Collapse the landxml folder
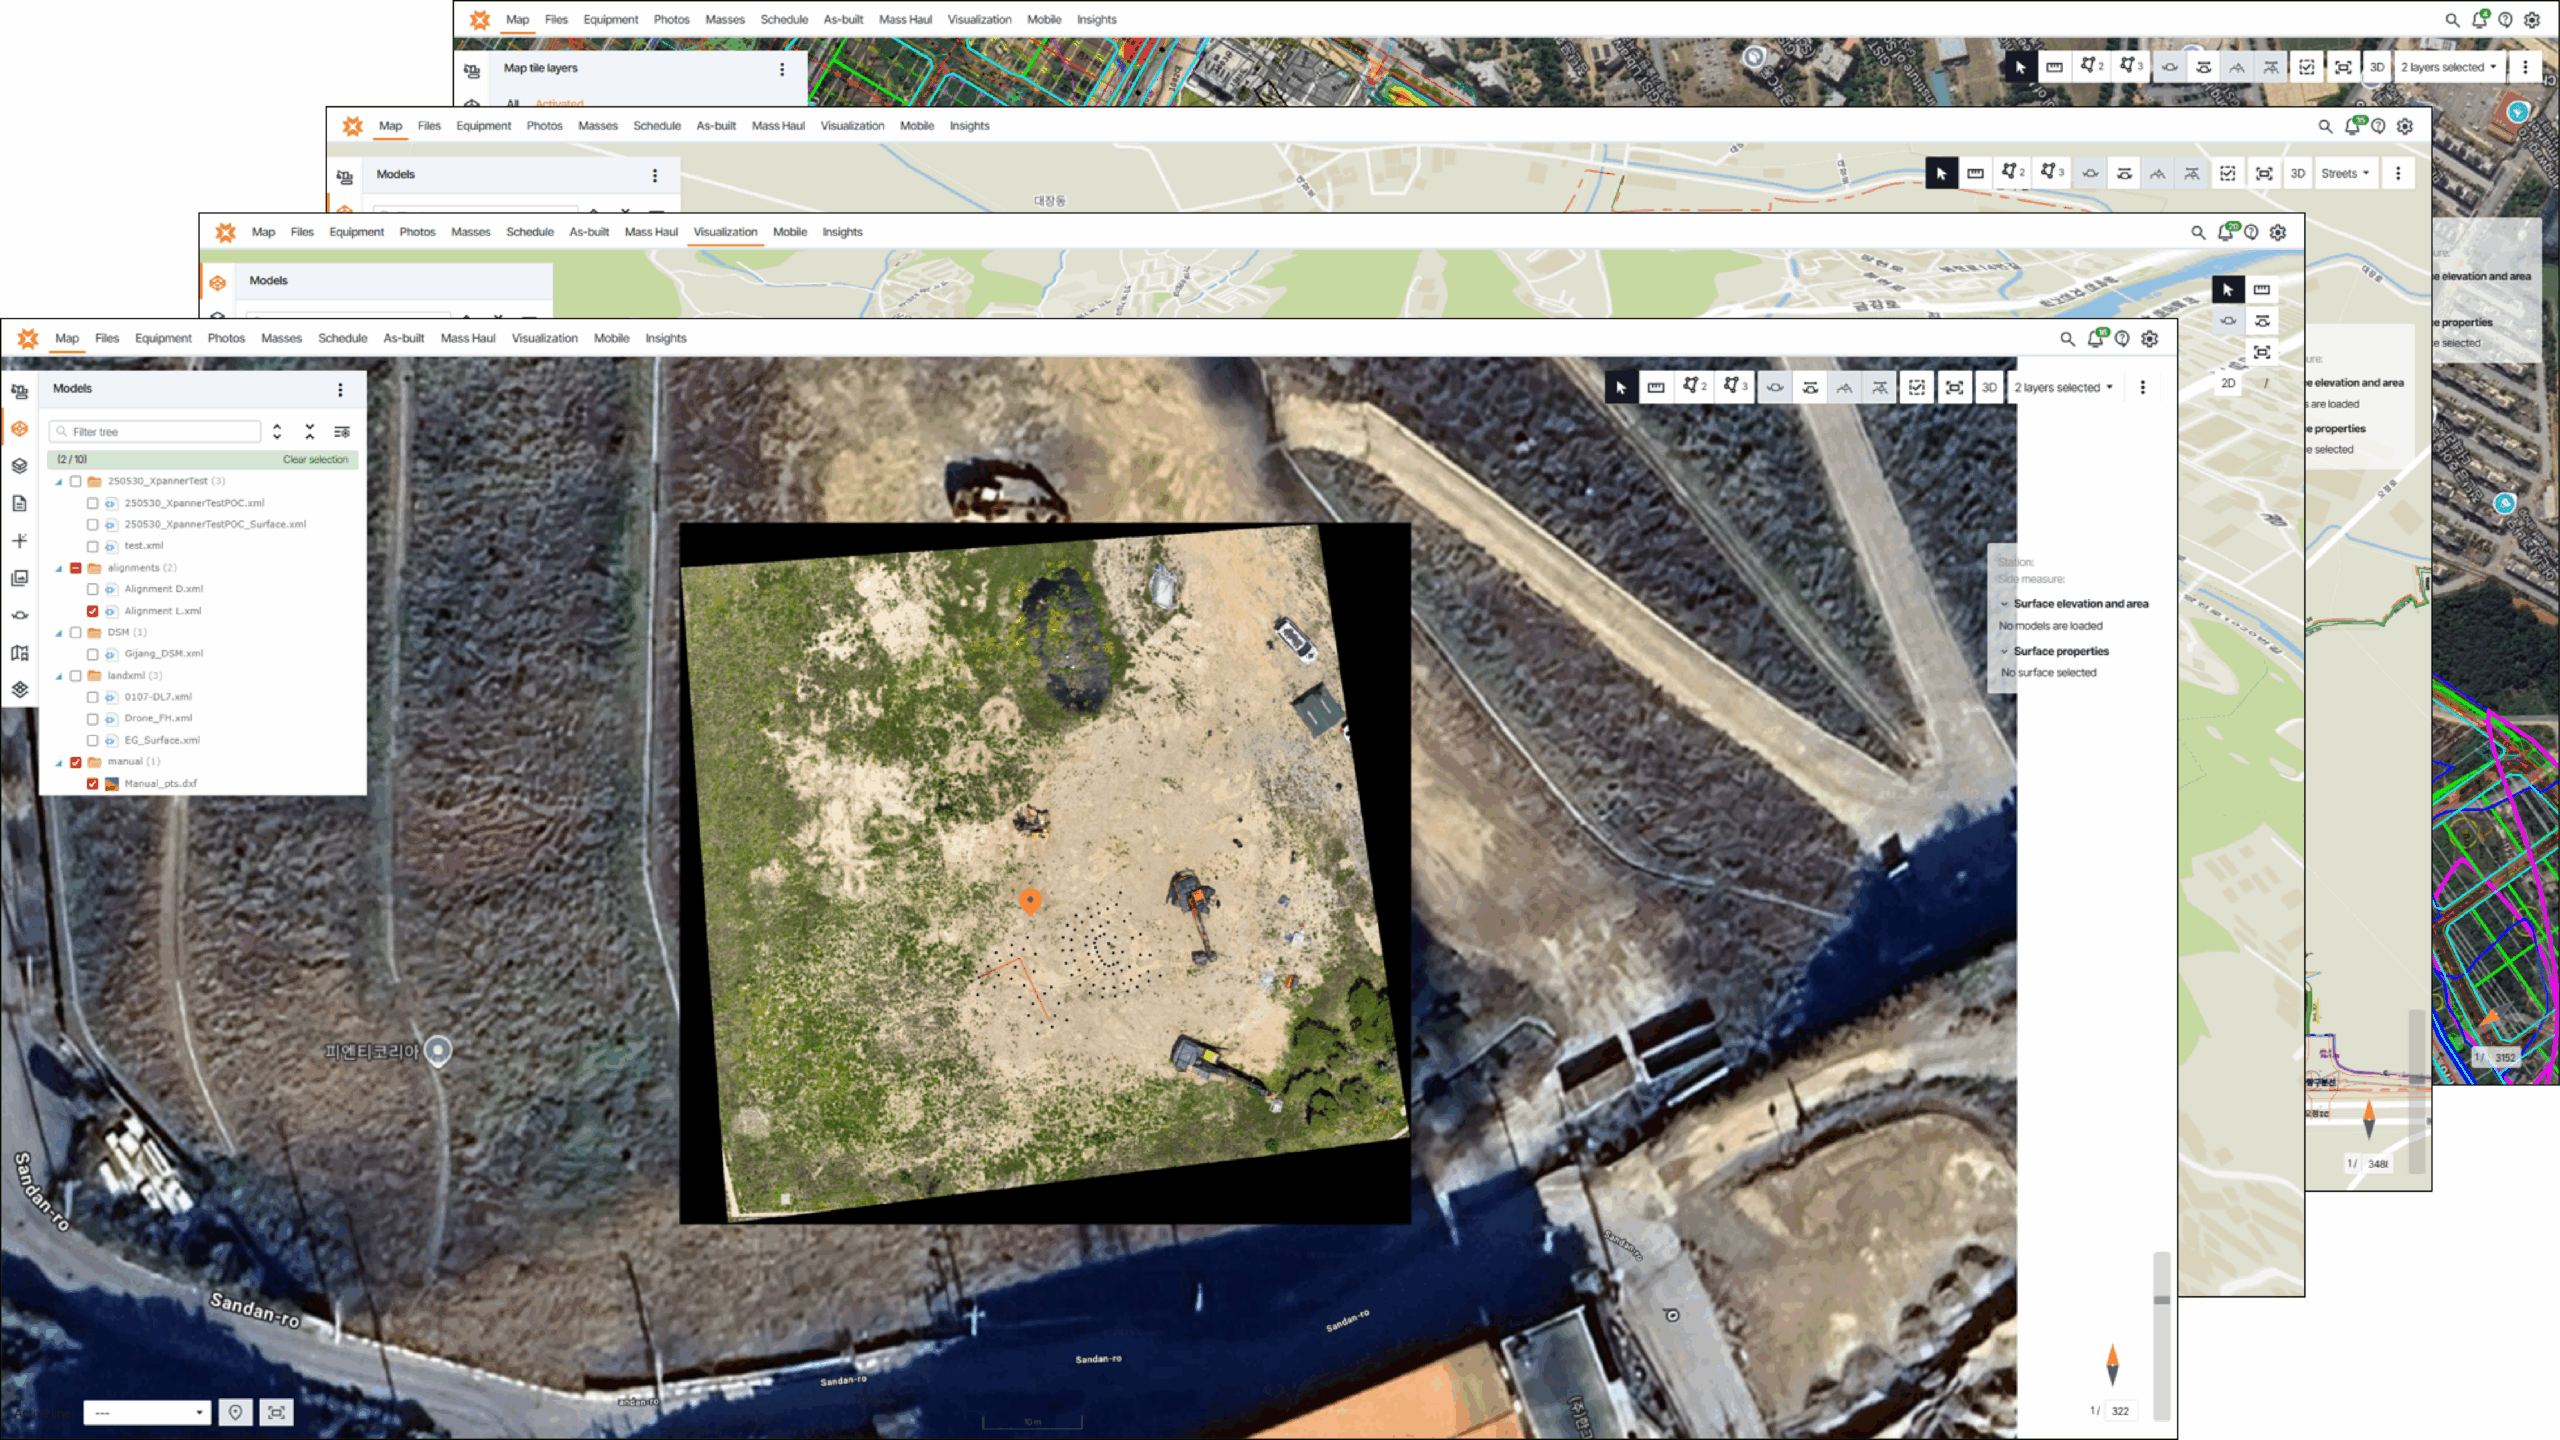Viewport: 2560px width, 1440px height. pos(59,676)
